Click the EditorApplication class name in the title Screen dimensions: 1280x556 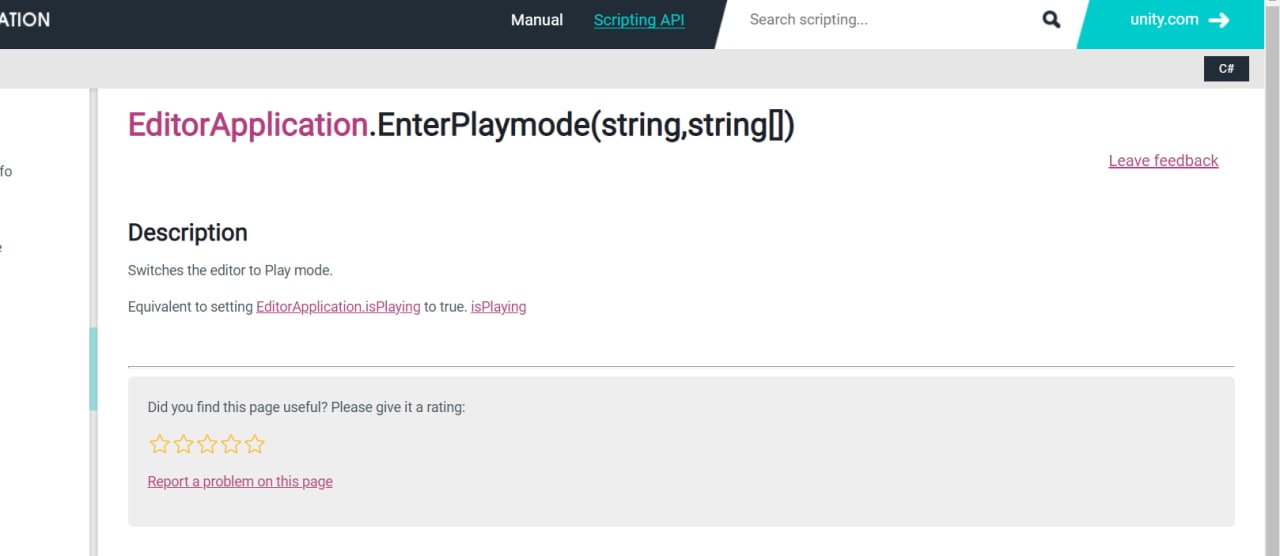[249, 126]
